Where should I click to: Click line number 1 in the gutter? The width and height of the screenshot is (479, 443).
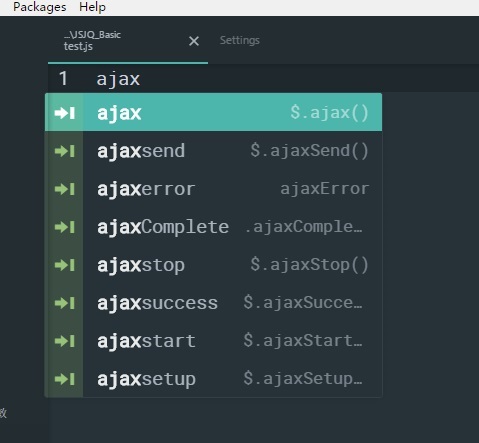[x=63, y=79]
